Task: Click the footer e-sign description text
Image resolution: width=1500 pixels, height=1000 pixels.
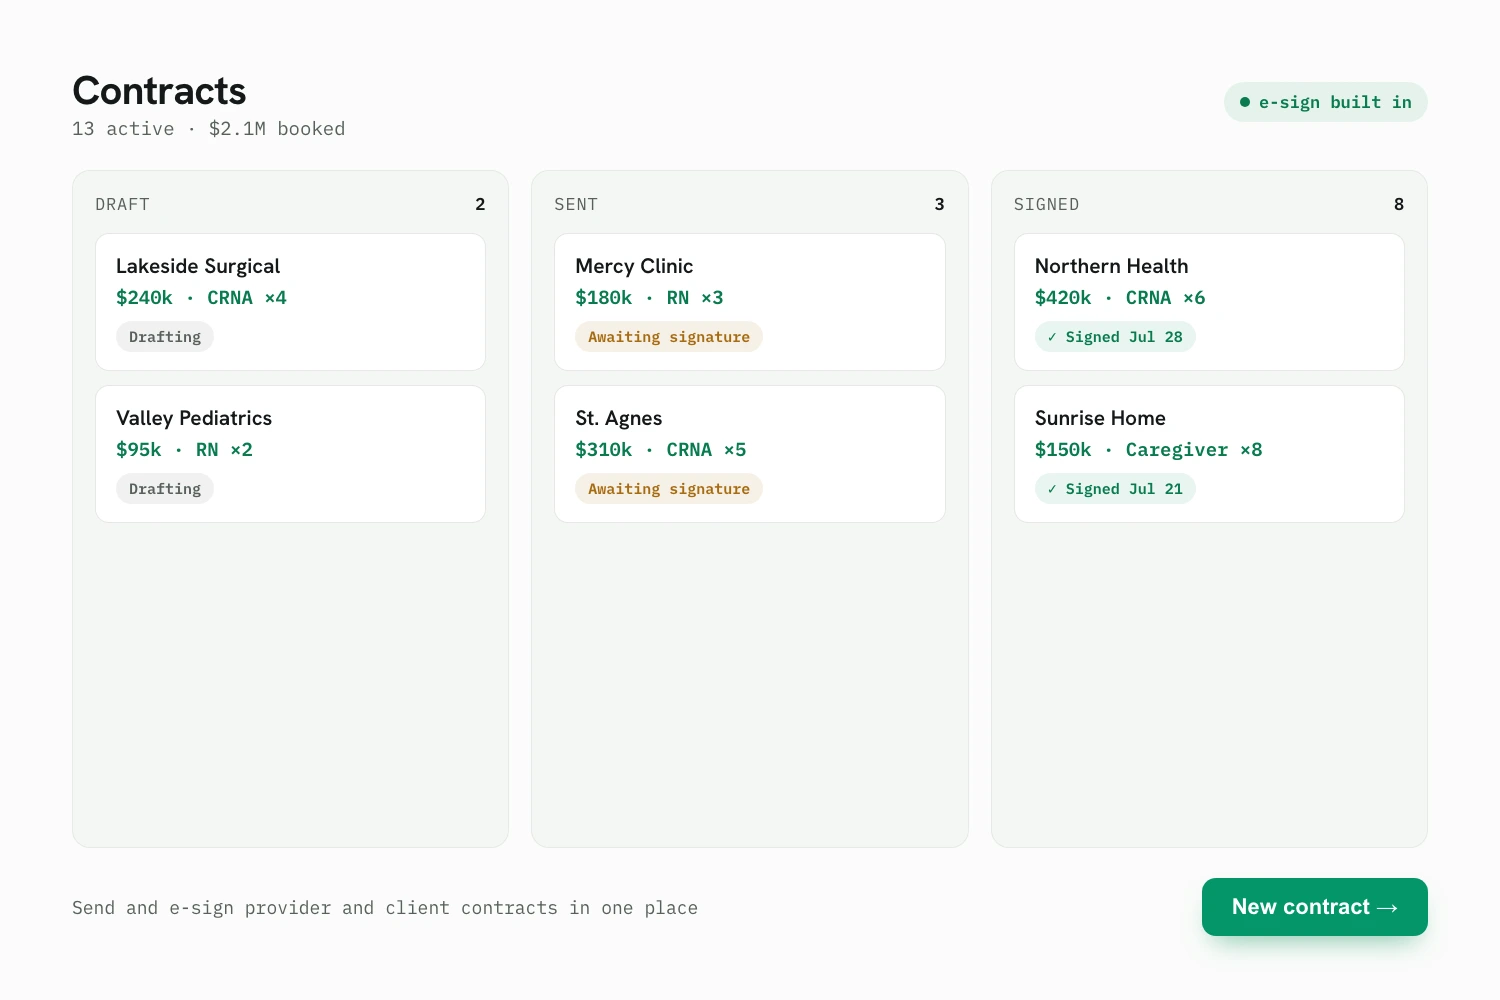Action: 385,908
